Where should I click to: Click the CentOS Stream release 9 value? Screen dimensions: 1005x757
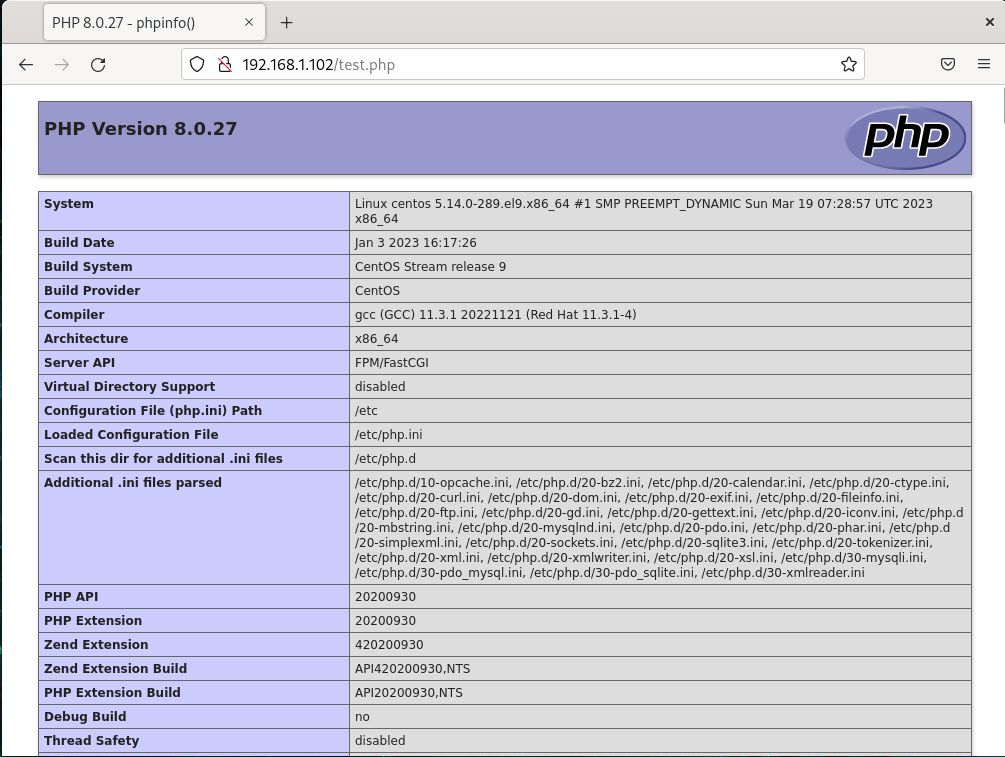[430, 267]
